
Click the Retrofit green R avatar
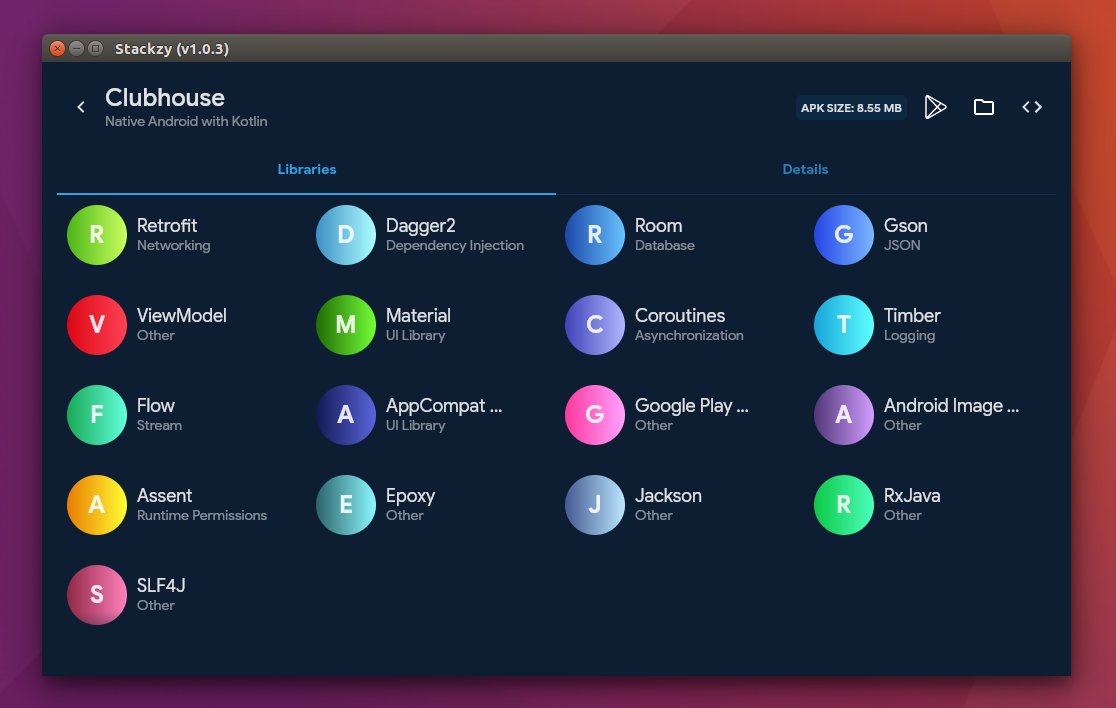(97, 235)
